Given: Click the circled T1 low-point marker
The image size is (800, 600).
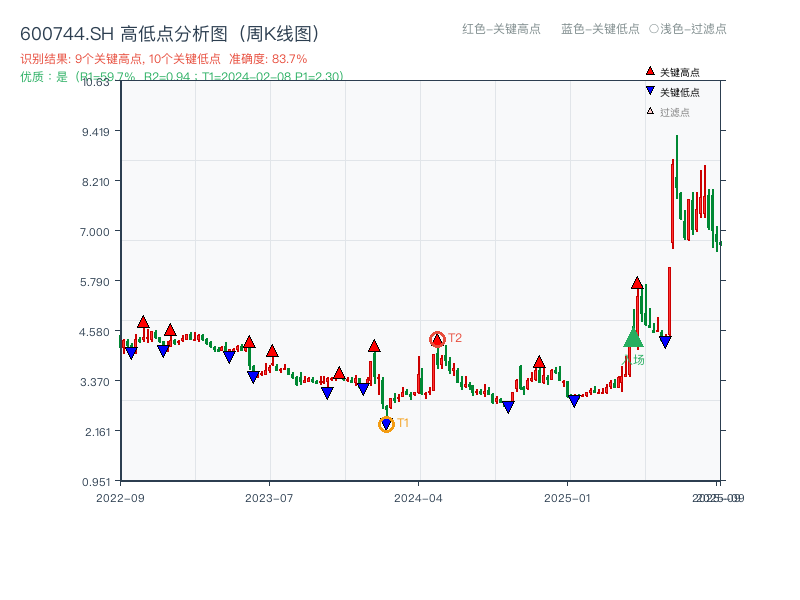Looking at the screenshot, I should click(386, 425).
